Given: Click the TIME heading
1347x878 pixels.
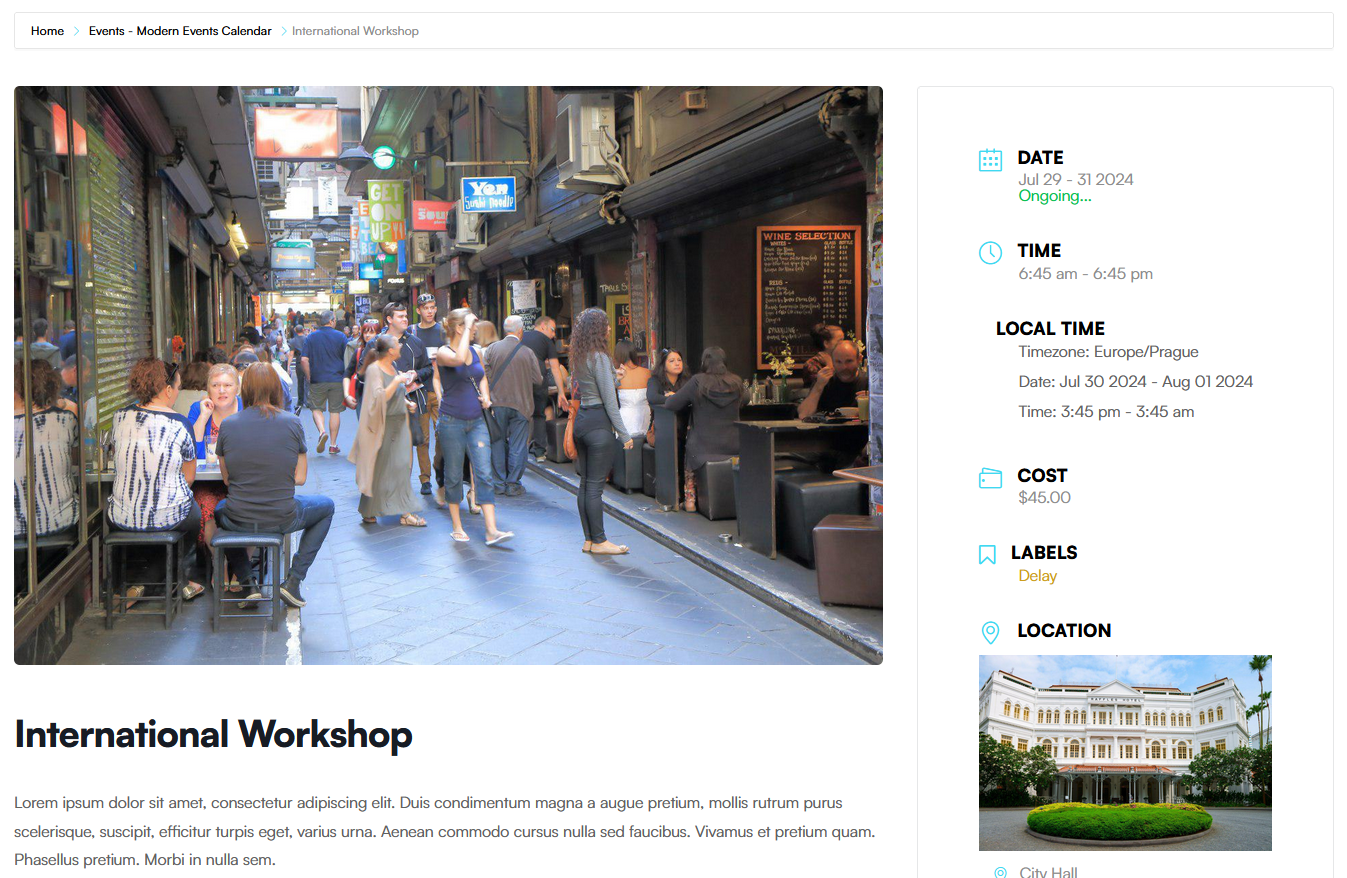Looking at the screenshot, I should pos(1039,250).
